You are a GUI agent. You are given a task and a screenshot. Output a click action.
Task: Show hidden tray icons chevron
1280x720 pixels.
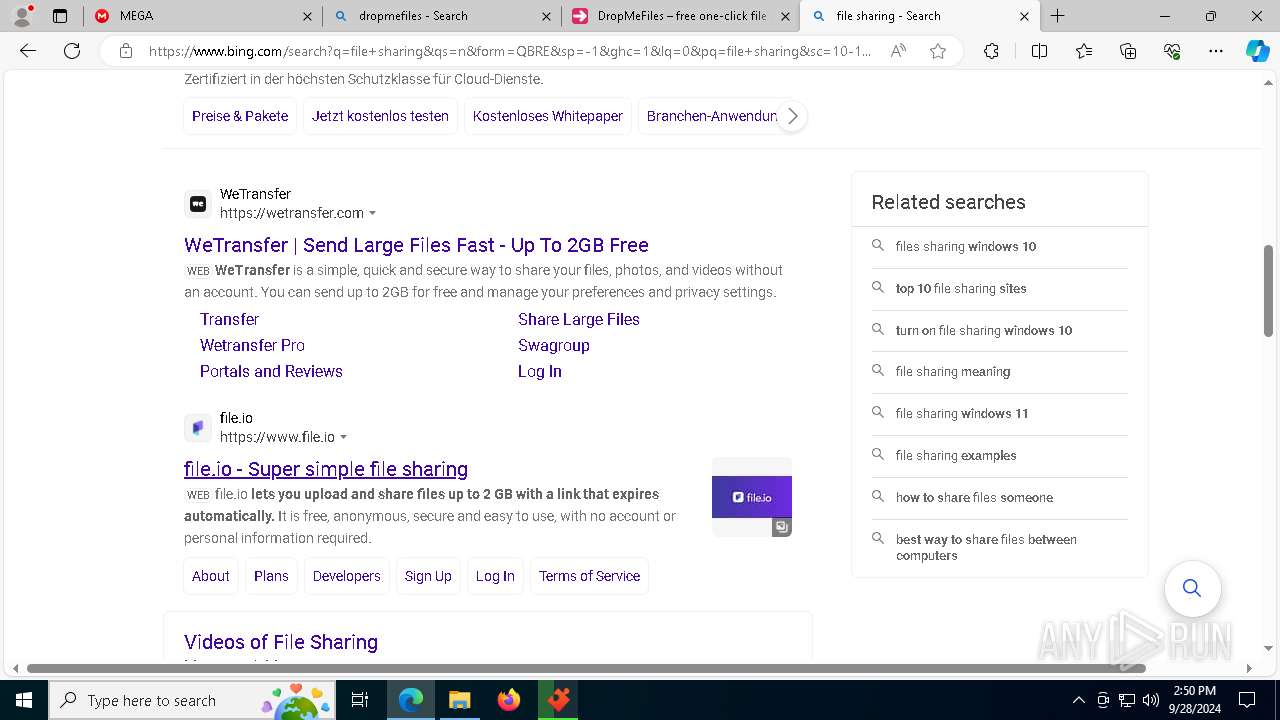tap(1078, 700)
